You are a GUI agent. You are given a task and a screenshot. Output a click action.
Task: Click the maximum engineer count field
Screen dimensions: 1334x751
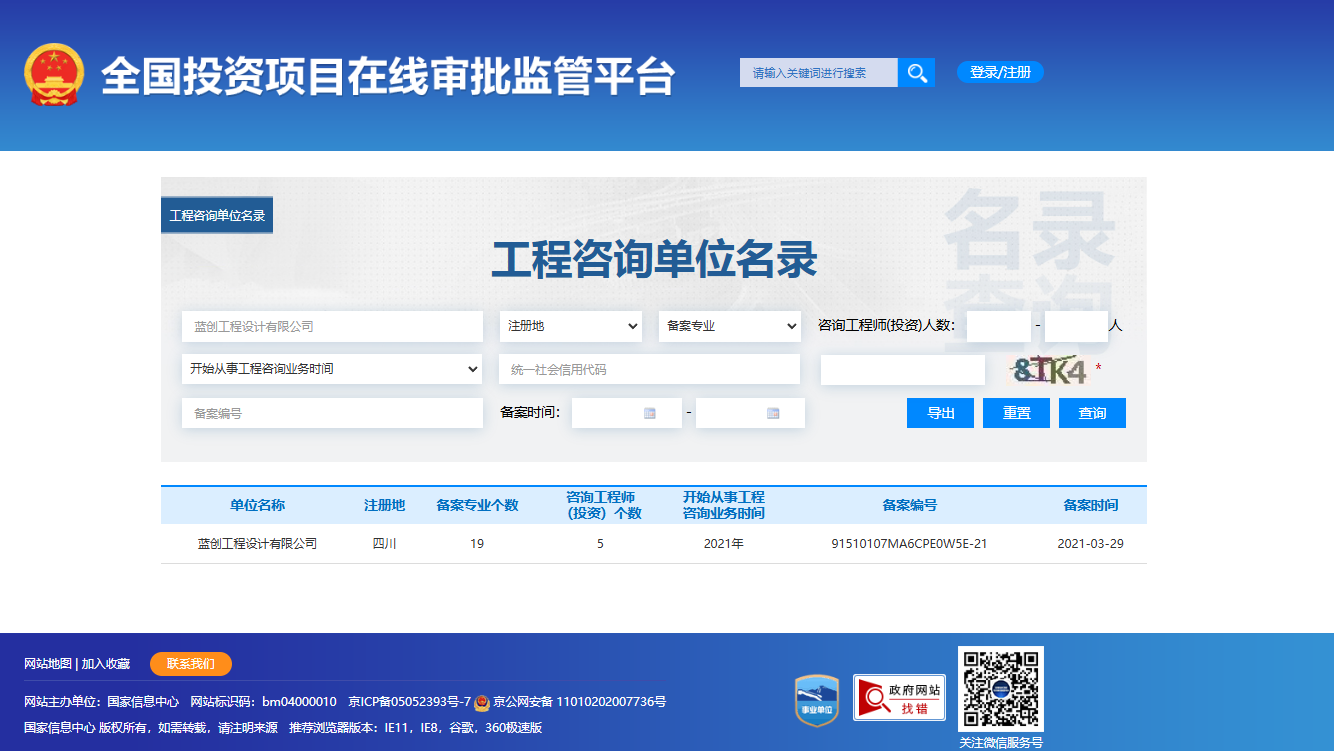tap(1076, 326)
